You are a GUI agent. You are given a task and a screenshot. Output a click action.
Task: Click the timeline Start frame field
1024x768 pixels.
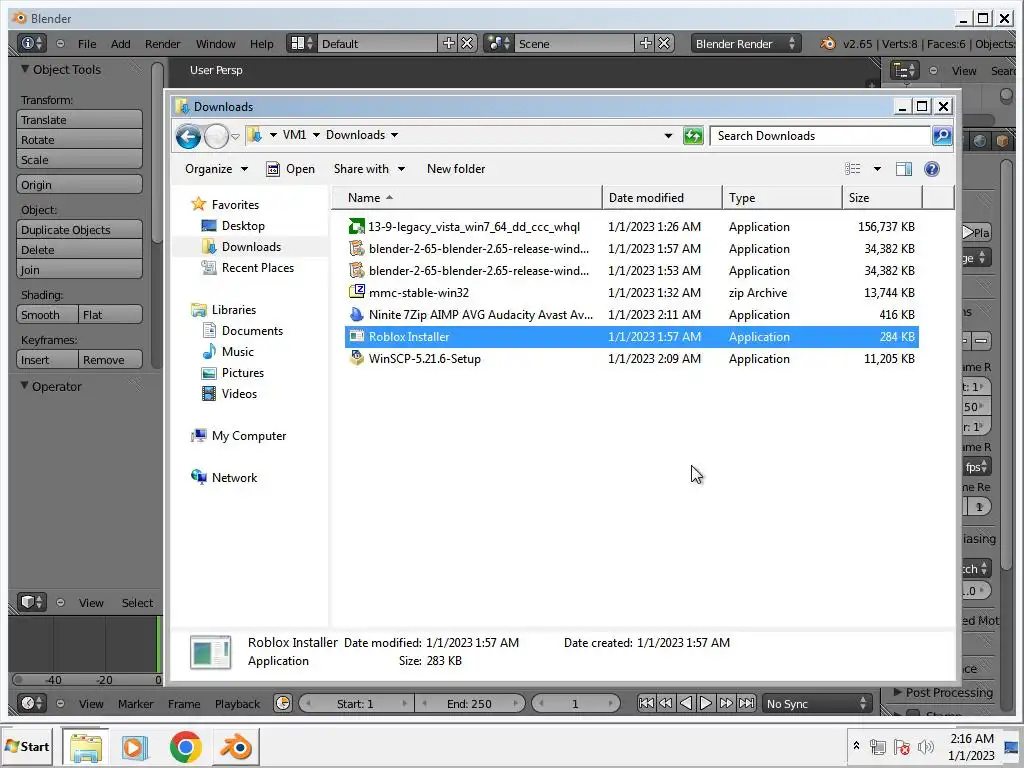pos(357,703)
